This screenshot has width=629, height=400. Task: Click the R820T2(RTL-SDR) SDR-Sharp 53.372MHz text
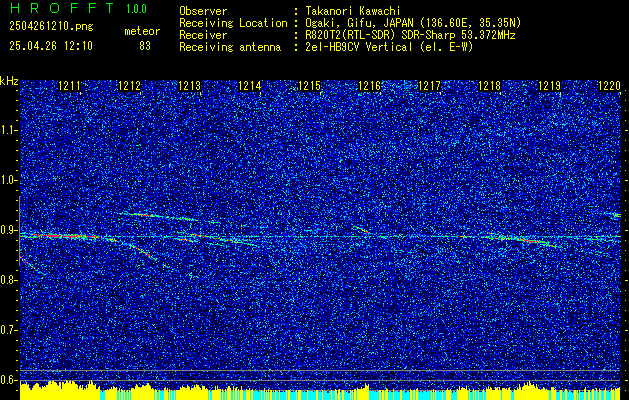(x=410, y=35)
